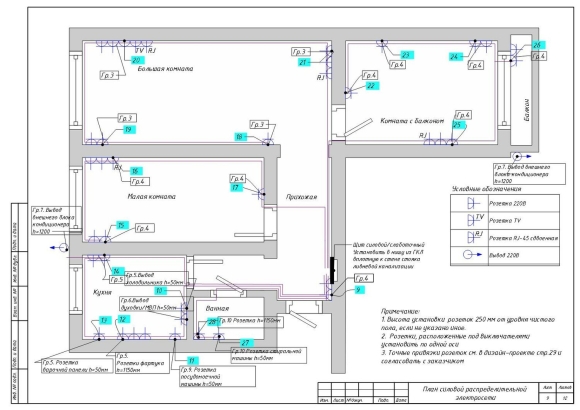Image resolution: width=580 pixels, height=410 pixels.
Task: Select cyan tag number 9 by panel
Action: coord(358,289)
